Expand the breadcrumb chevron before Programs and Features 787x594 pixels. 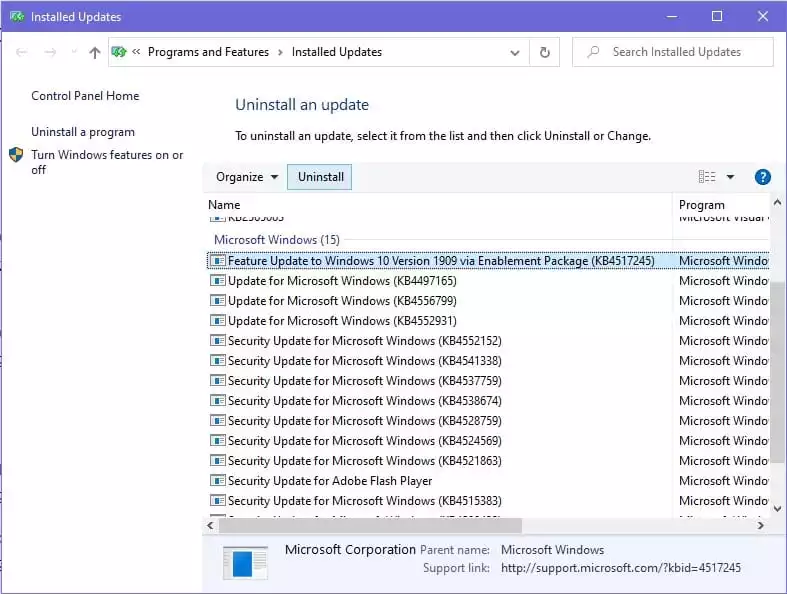tap(136, 52)
